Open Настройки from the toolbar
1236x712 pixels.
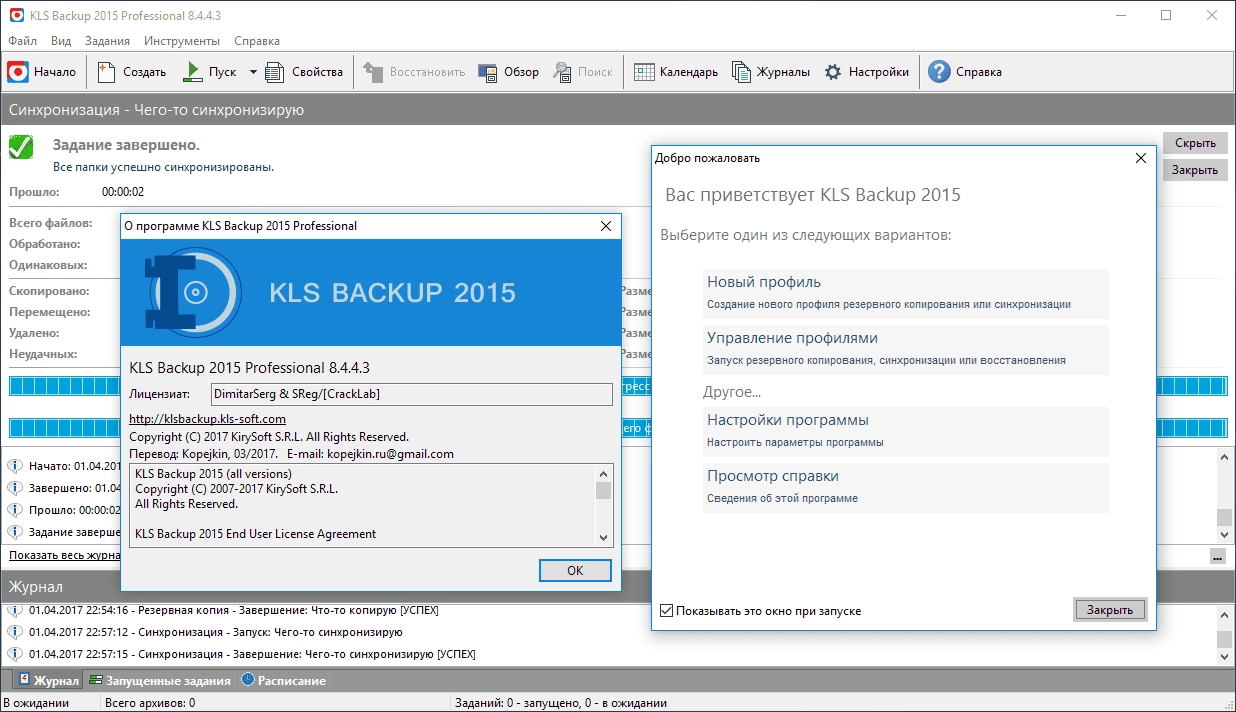(867, 72)
